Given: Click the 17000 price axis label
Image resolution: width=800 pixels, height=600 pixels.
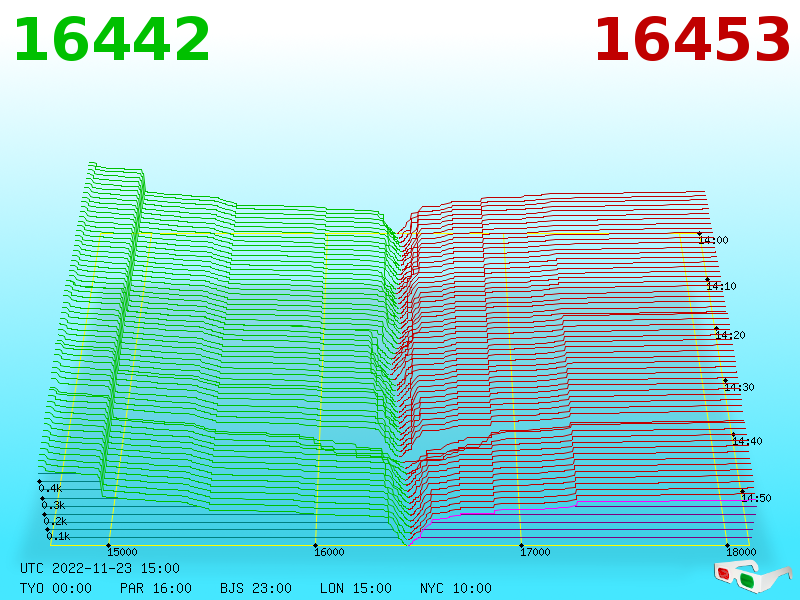Looking at the screenshot, I should tap(535, 552).
